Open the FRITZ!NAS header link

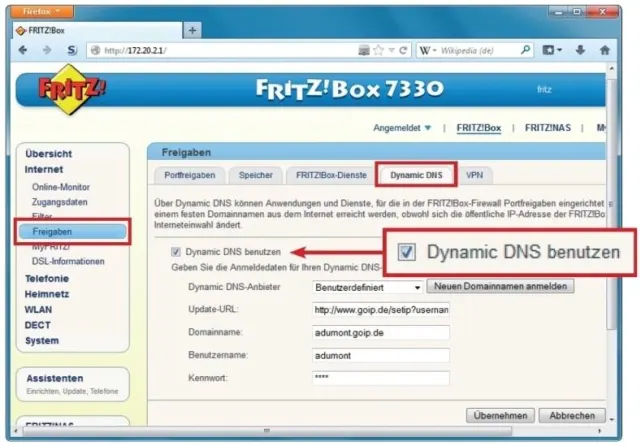(548, 128)
